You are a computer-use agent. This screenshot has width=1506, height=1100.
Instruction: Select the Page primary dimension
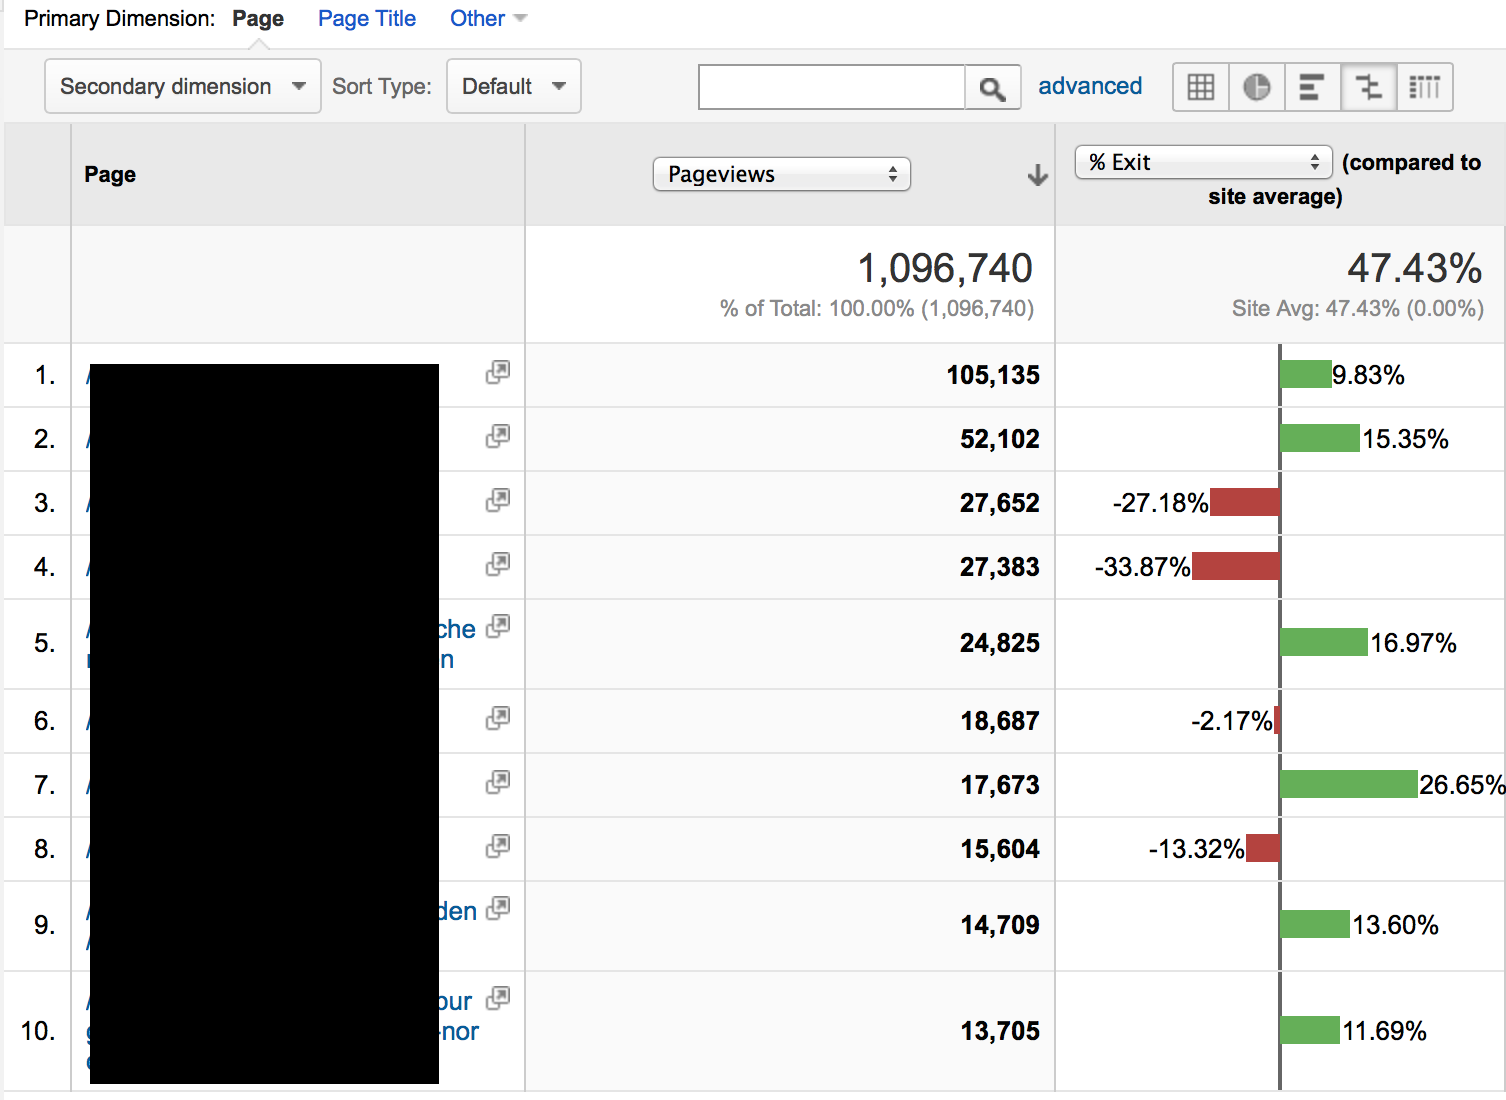pyautogui.click(x=258, y=18)
